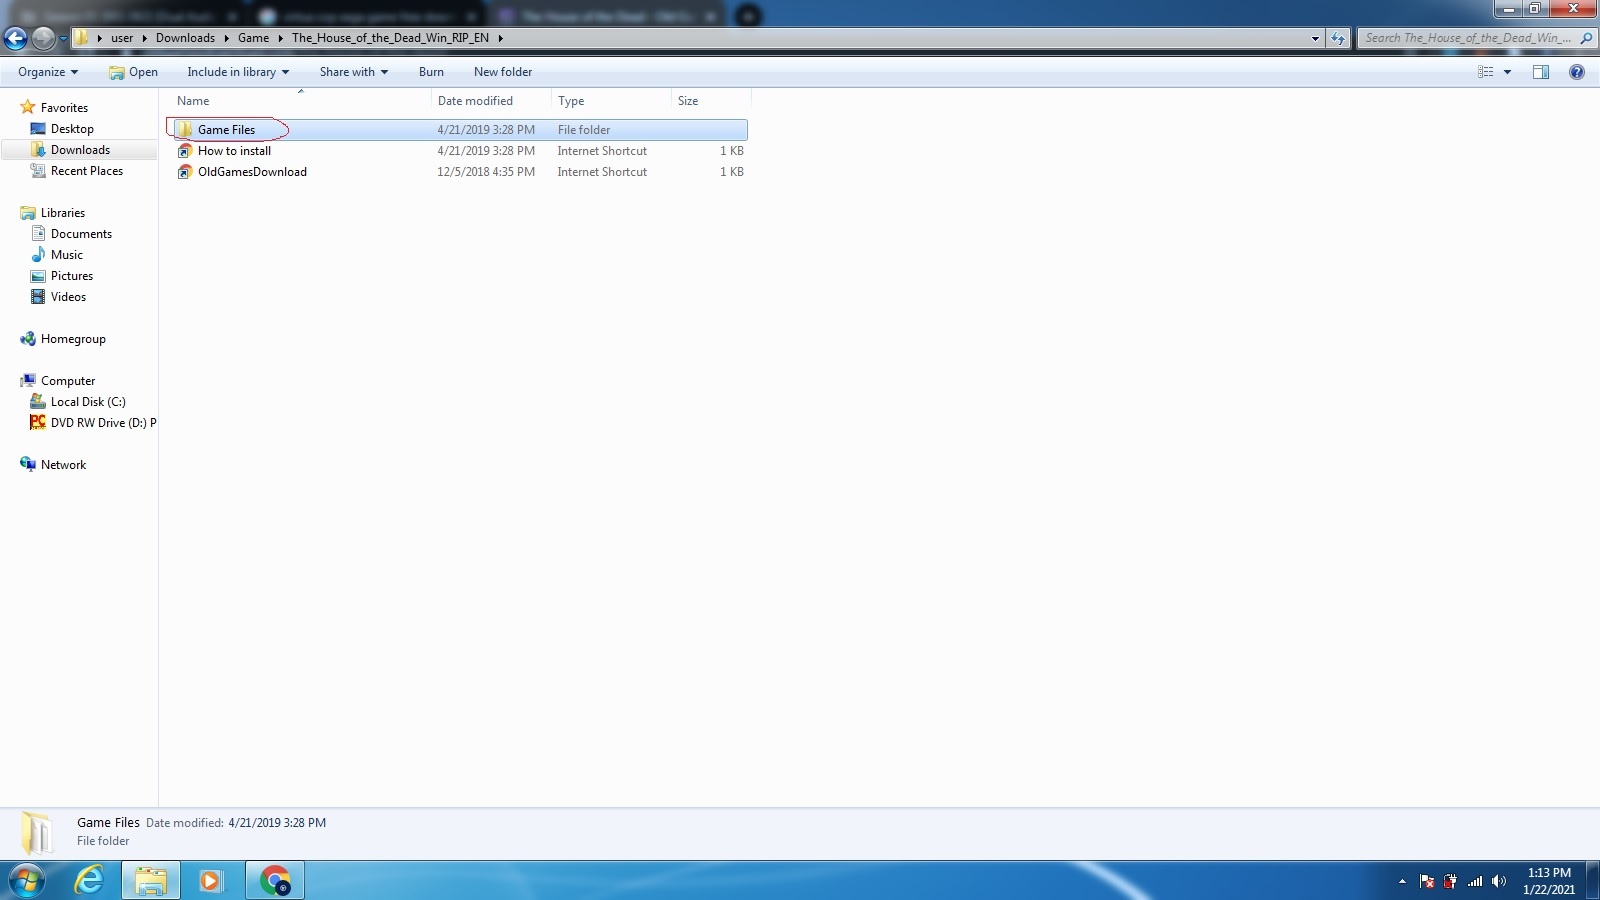Select the Game Files folder icon
This screenshot has height=900, width=1600.
click(185, 130)
